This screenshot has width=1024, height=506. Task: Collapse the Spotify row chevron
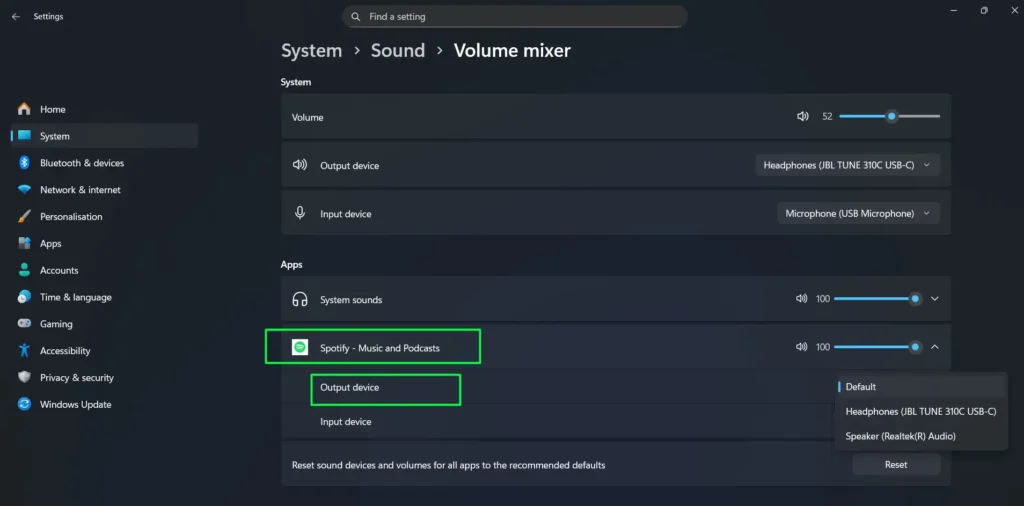(935, 347)
